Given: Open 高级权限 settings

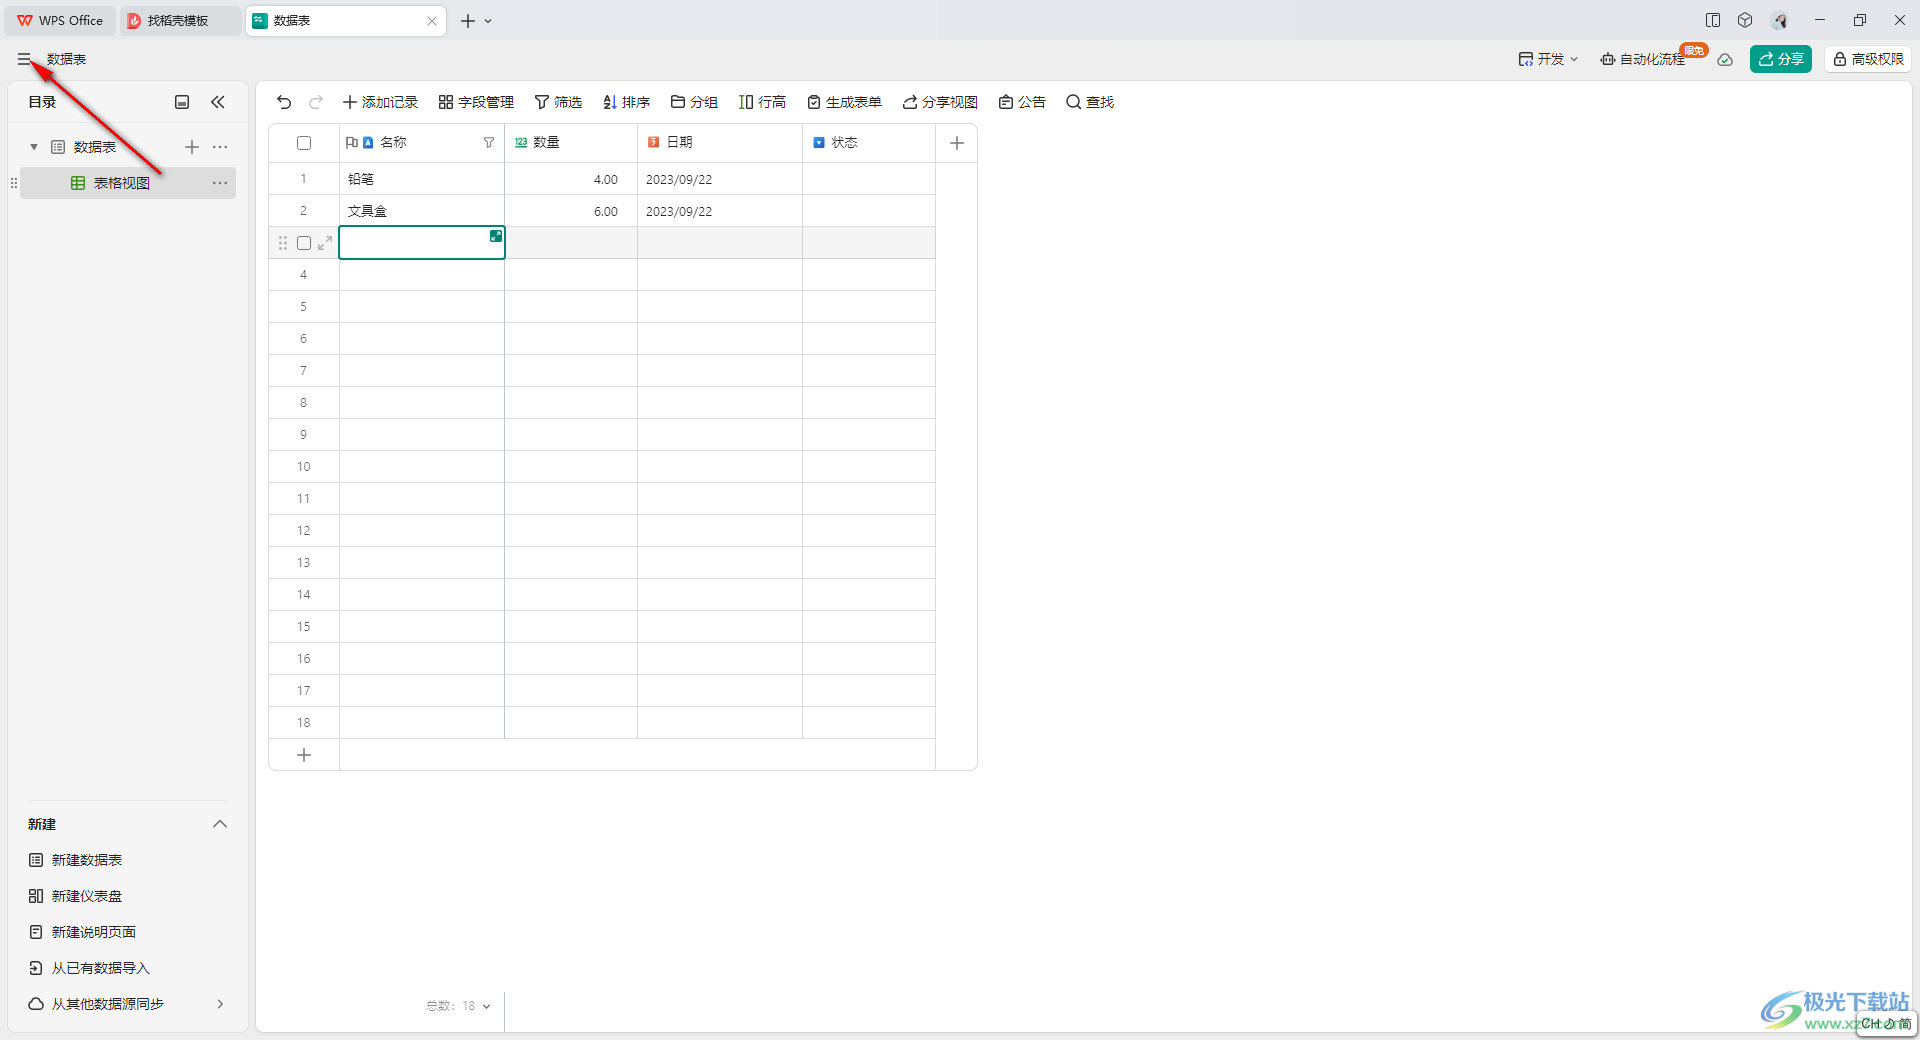Looking at the screenshot, I should 1868,59.
